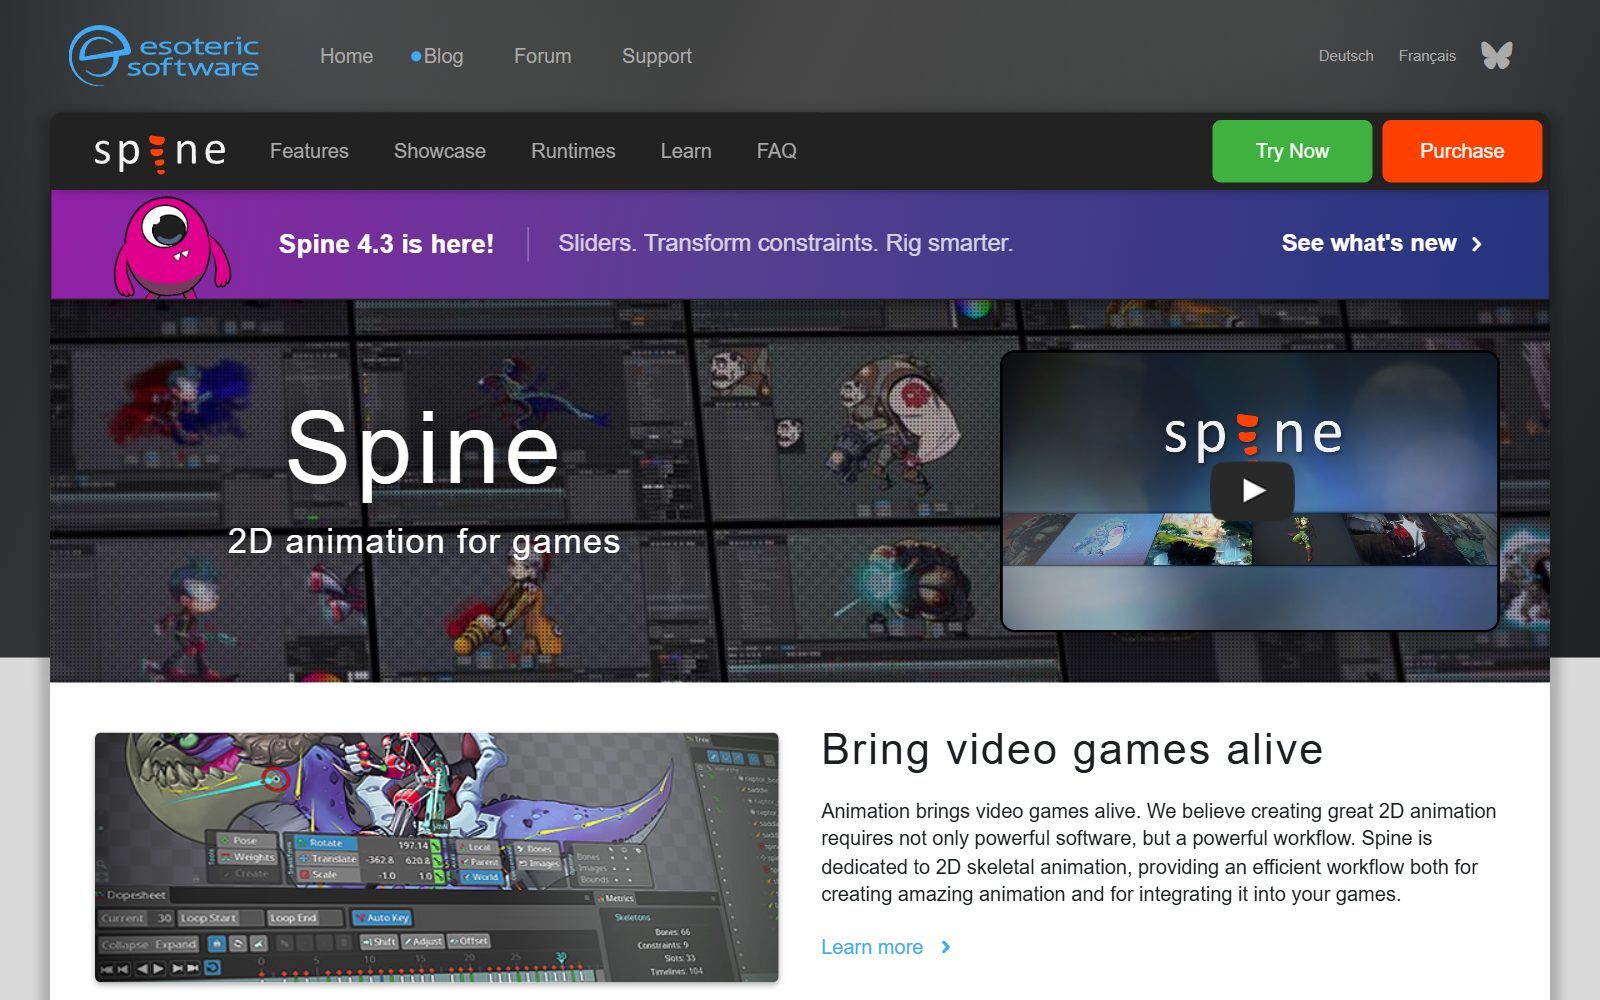Open the Learn tab
This screenshot has width=1600, height=1000.
[x=686, y=151]
